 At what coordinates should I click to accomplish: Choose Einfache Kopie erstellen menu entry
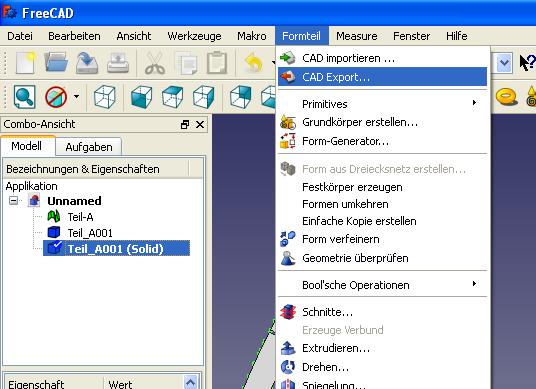(383, 221)
